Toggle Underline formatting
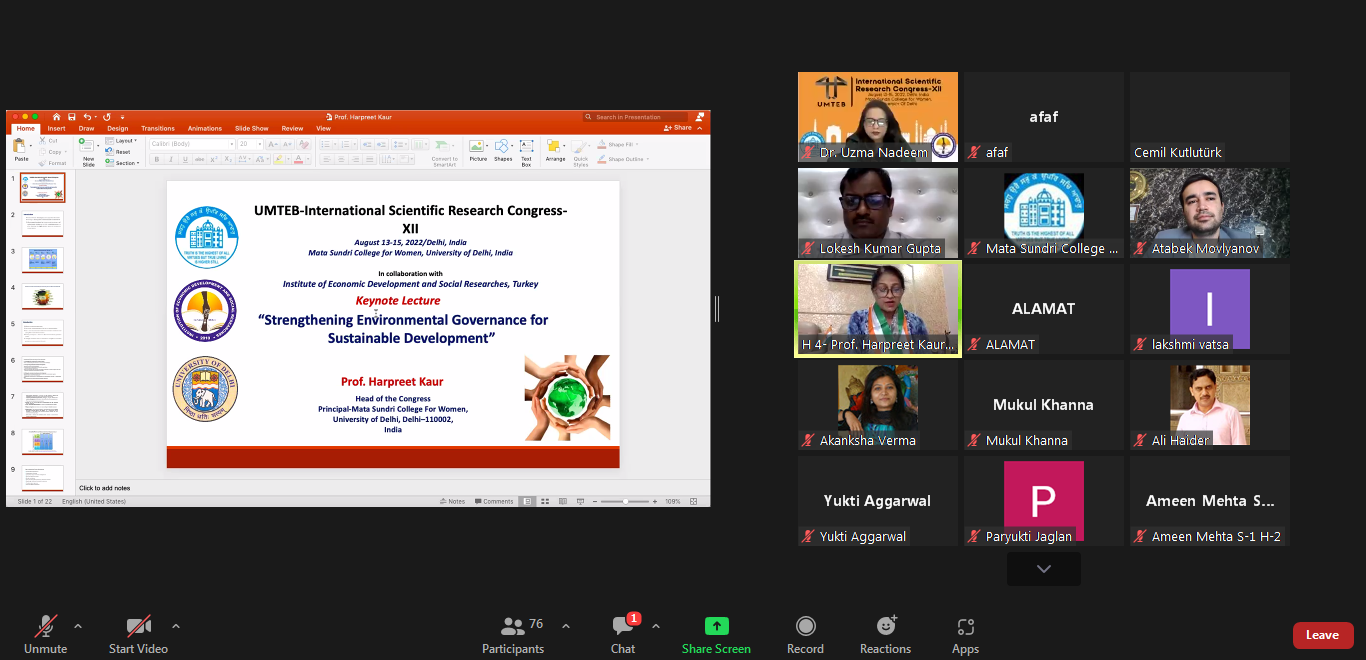 pyautogui.click(x=185, y=159)
